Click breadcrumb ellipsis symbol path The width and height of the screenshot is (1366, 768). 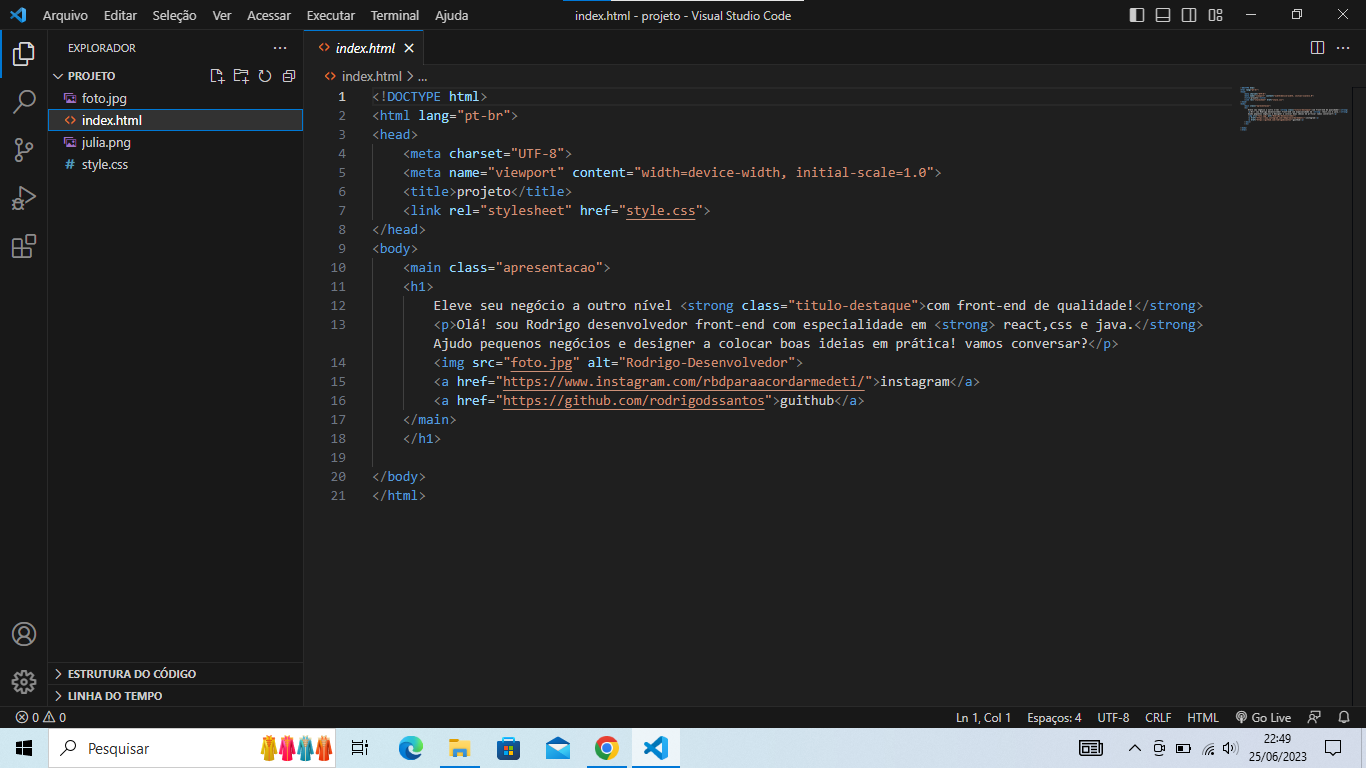422,76
